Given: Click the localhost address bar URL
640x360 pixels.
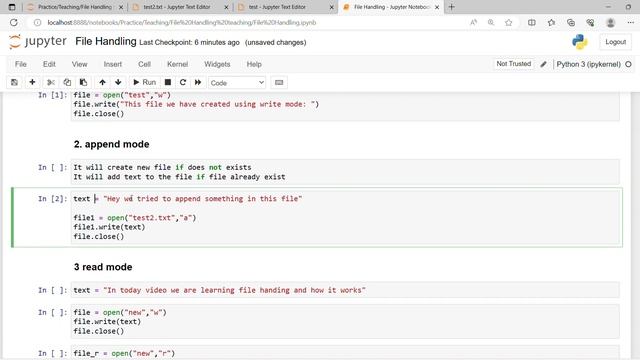Looking at the screenshot, I should pos(182,22).
